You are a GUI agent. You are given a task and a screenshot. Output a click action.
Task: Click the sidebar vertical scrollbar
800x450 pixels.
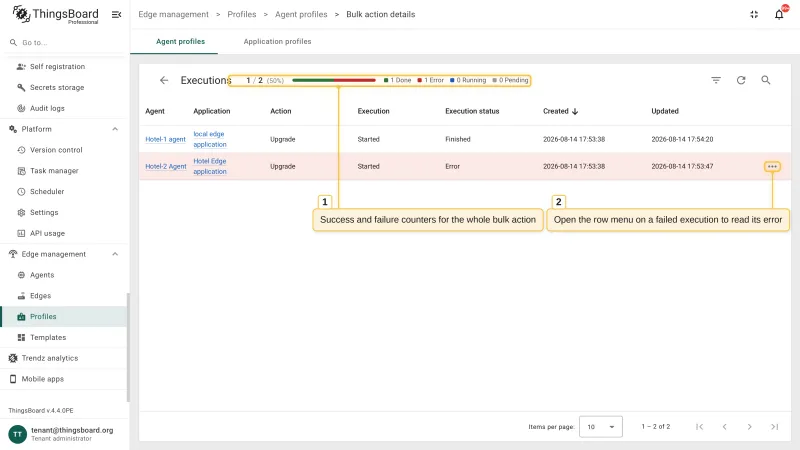pyautogui.click(x=128, y=347)
